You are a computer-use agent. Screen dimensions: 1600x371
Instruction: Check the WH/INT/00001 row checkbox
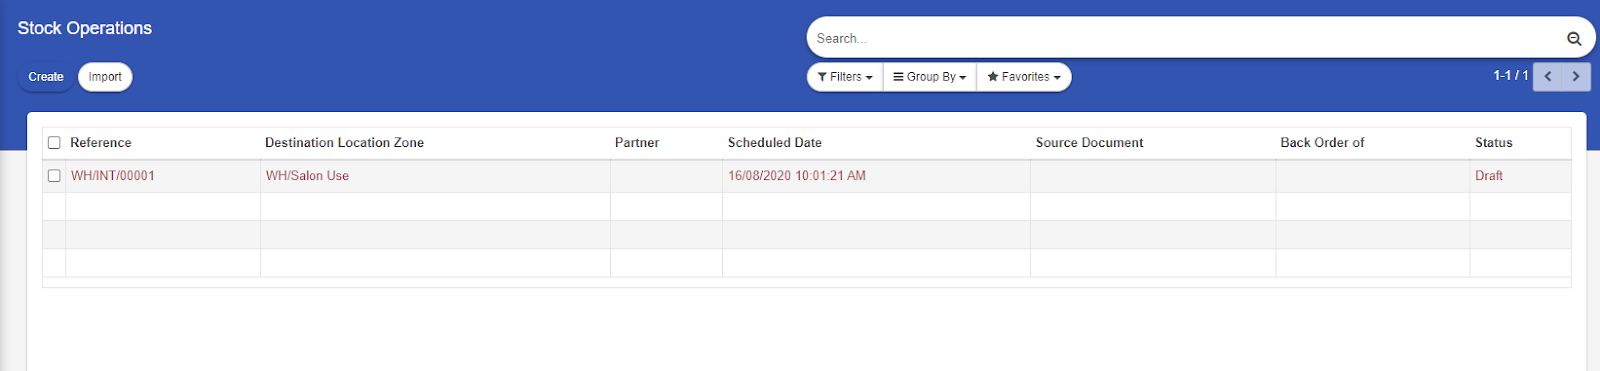54,176
